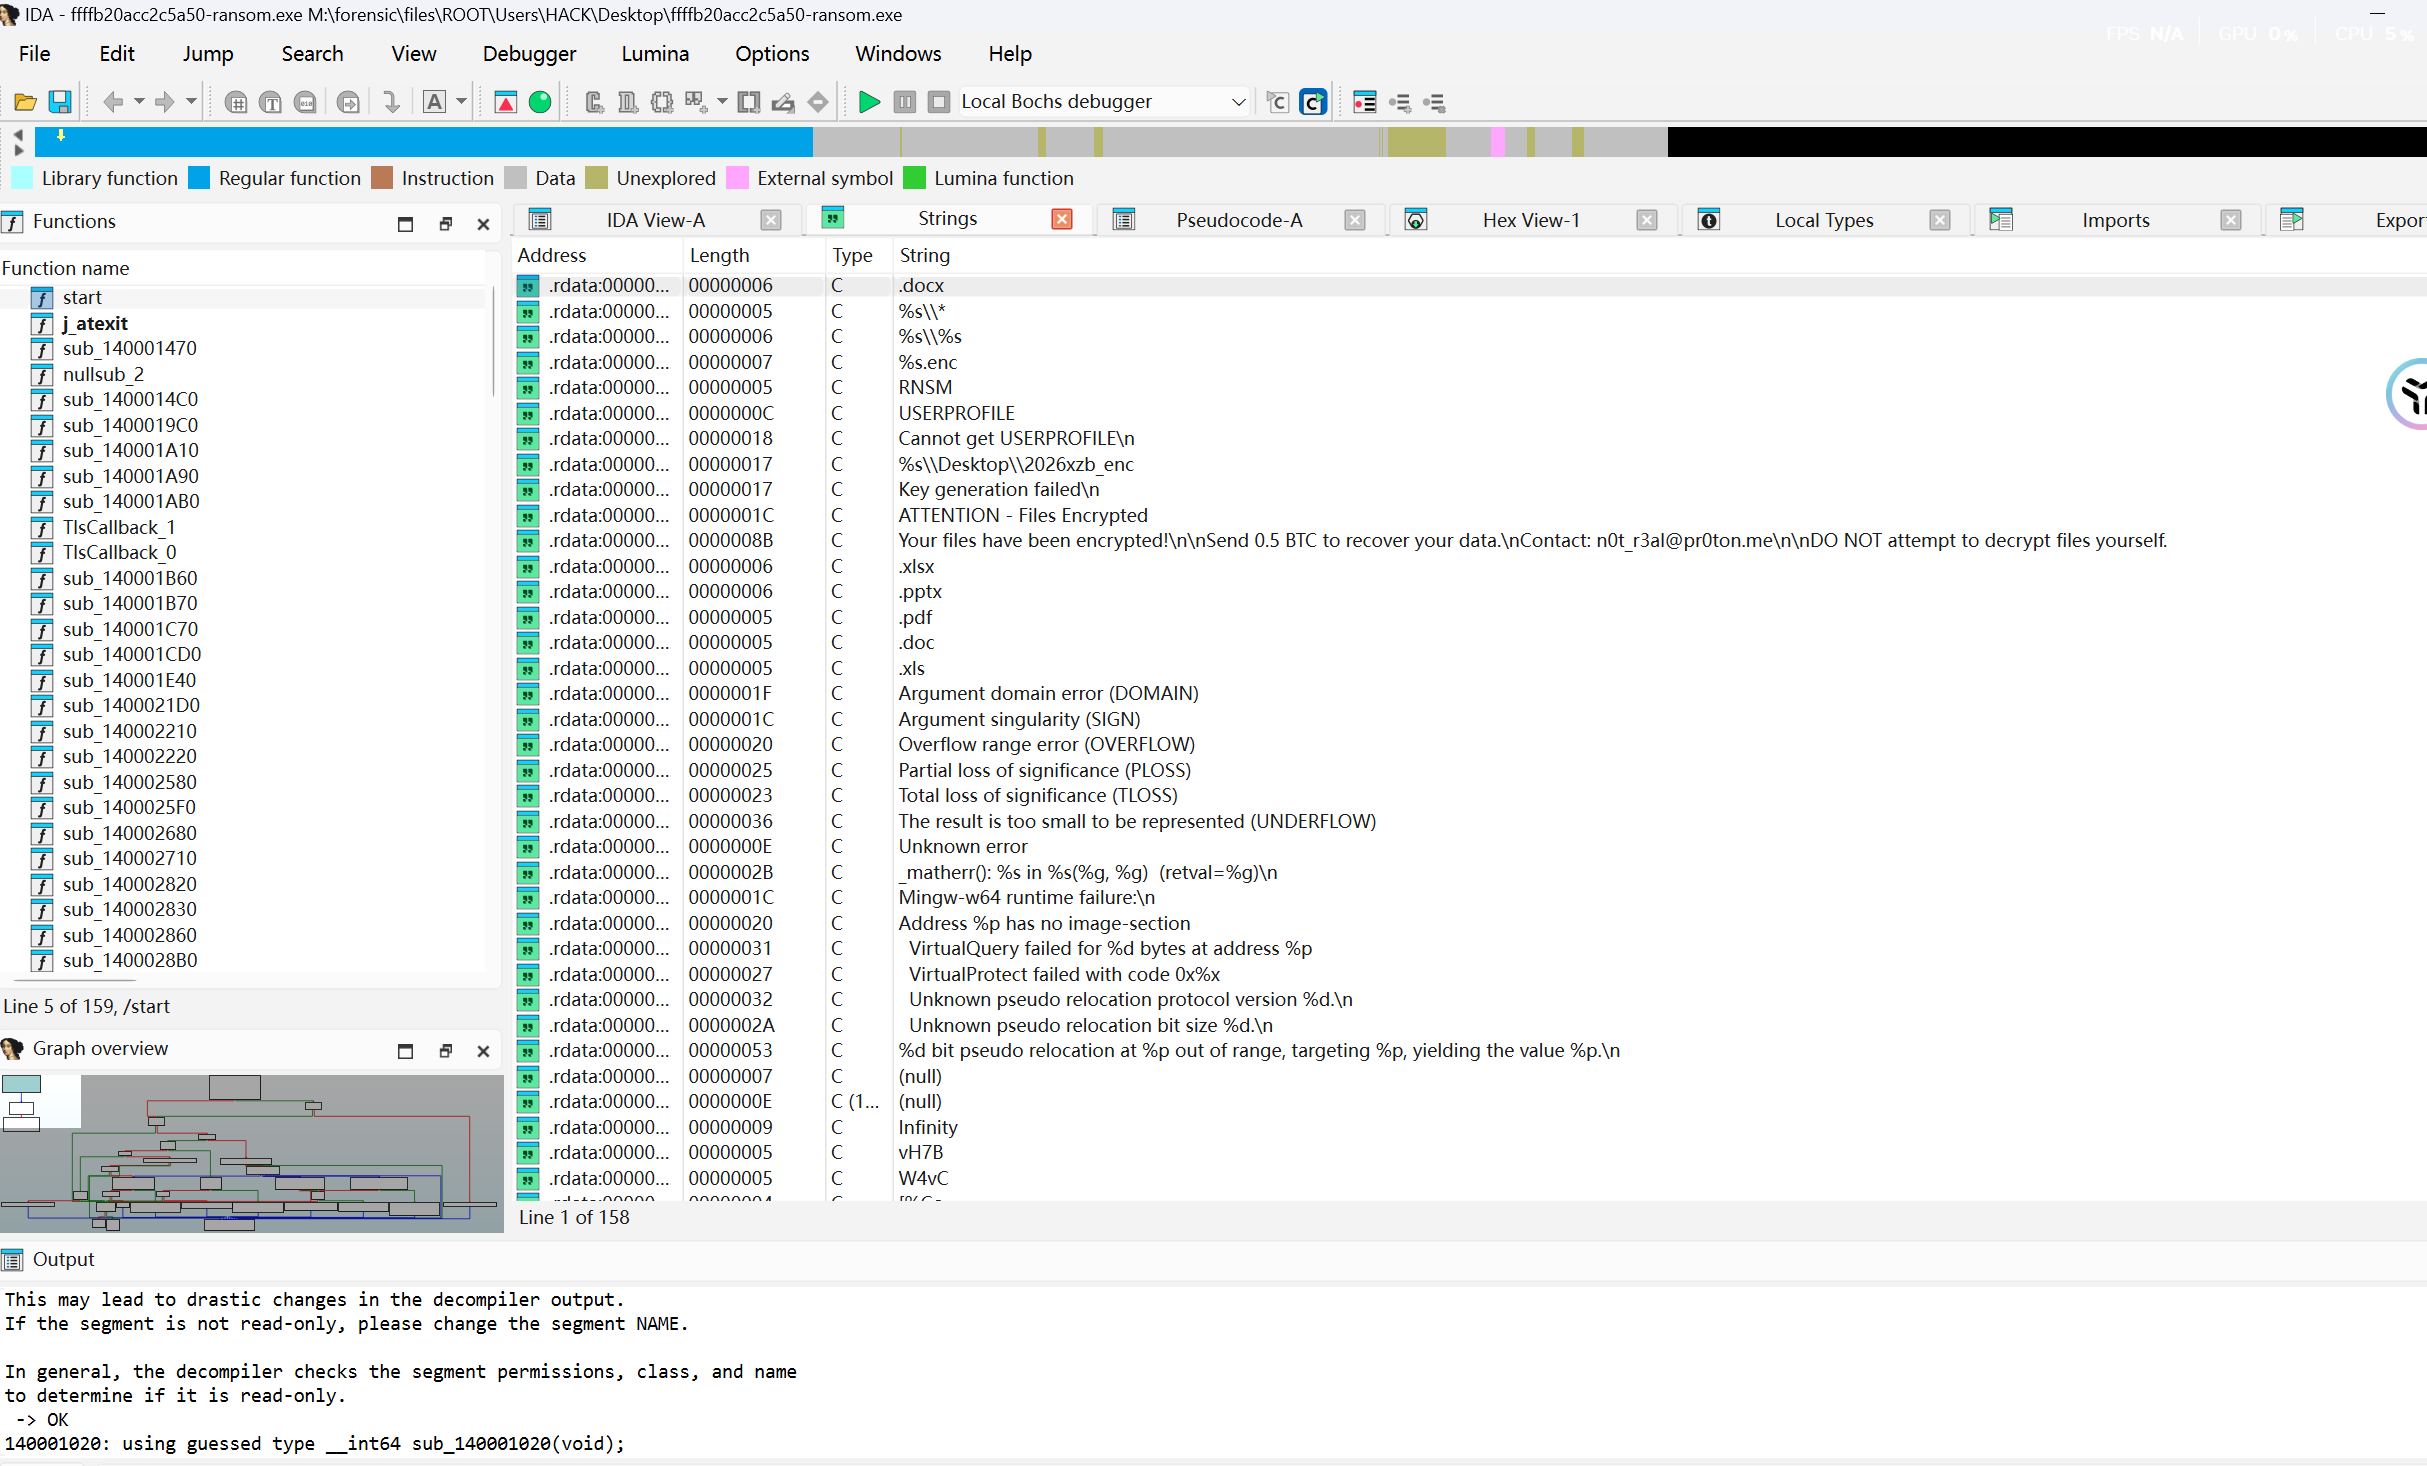This screenshot has width=2427, height=1466.
Task: Terminate the process with the stop icon
Action: pos(938,102)
